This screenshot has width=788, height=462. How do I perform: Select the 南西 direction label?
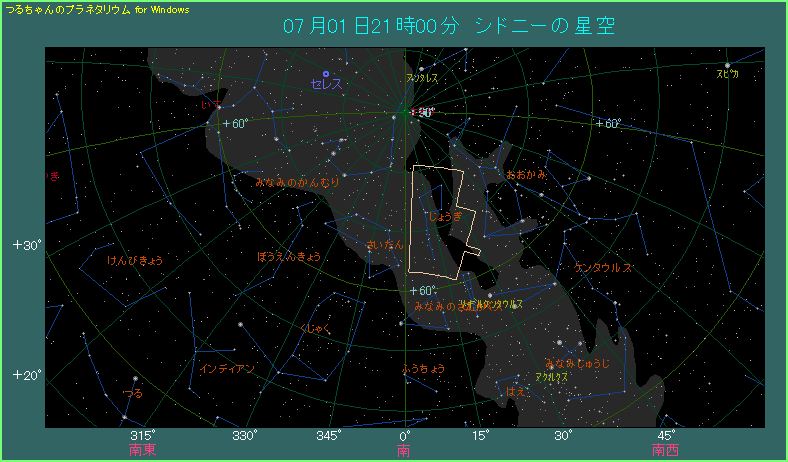tap(666, 450)
